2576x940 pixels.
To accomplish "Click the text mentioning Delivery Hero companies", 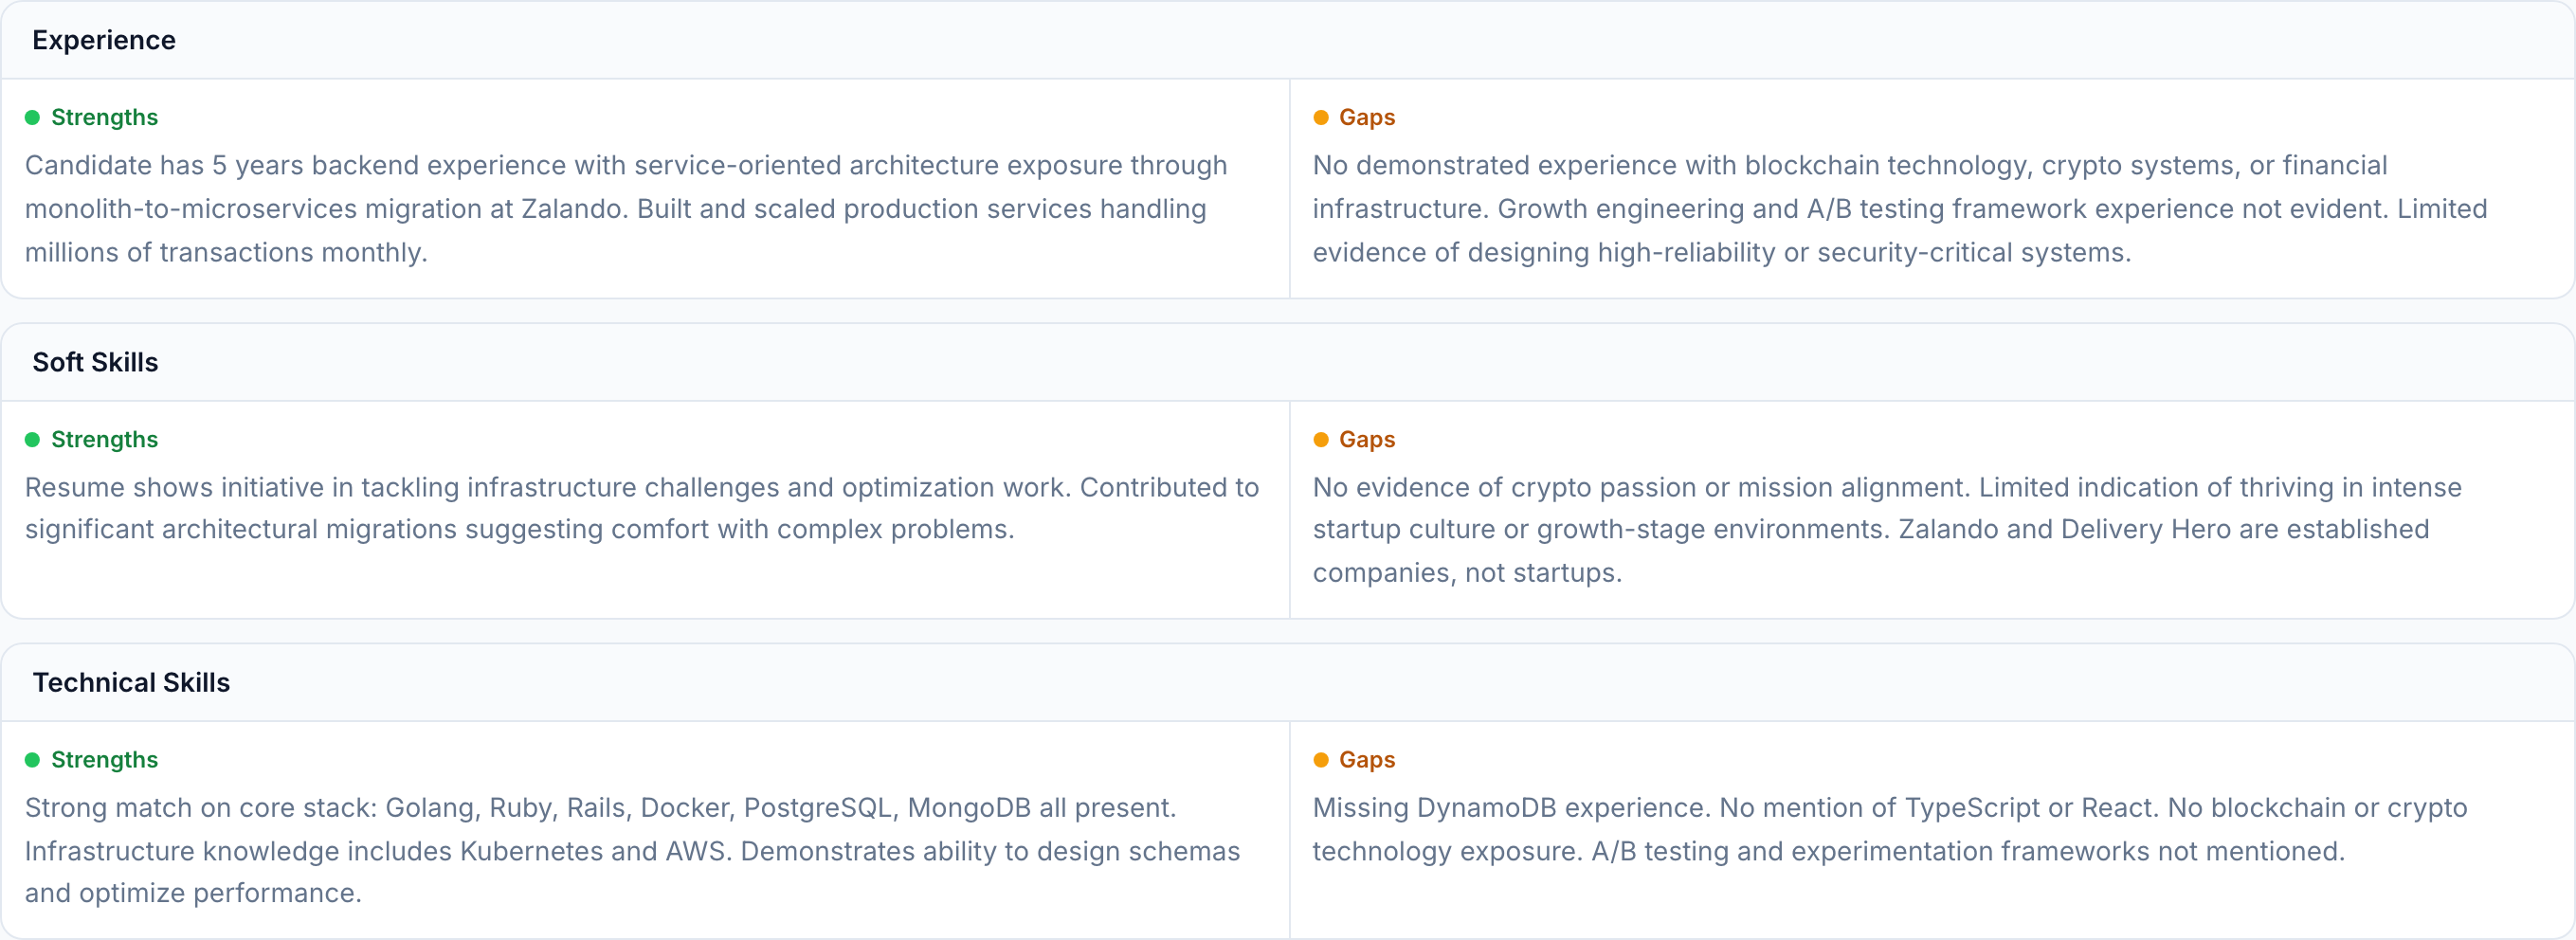I will (1870, 530).
